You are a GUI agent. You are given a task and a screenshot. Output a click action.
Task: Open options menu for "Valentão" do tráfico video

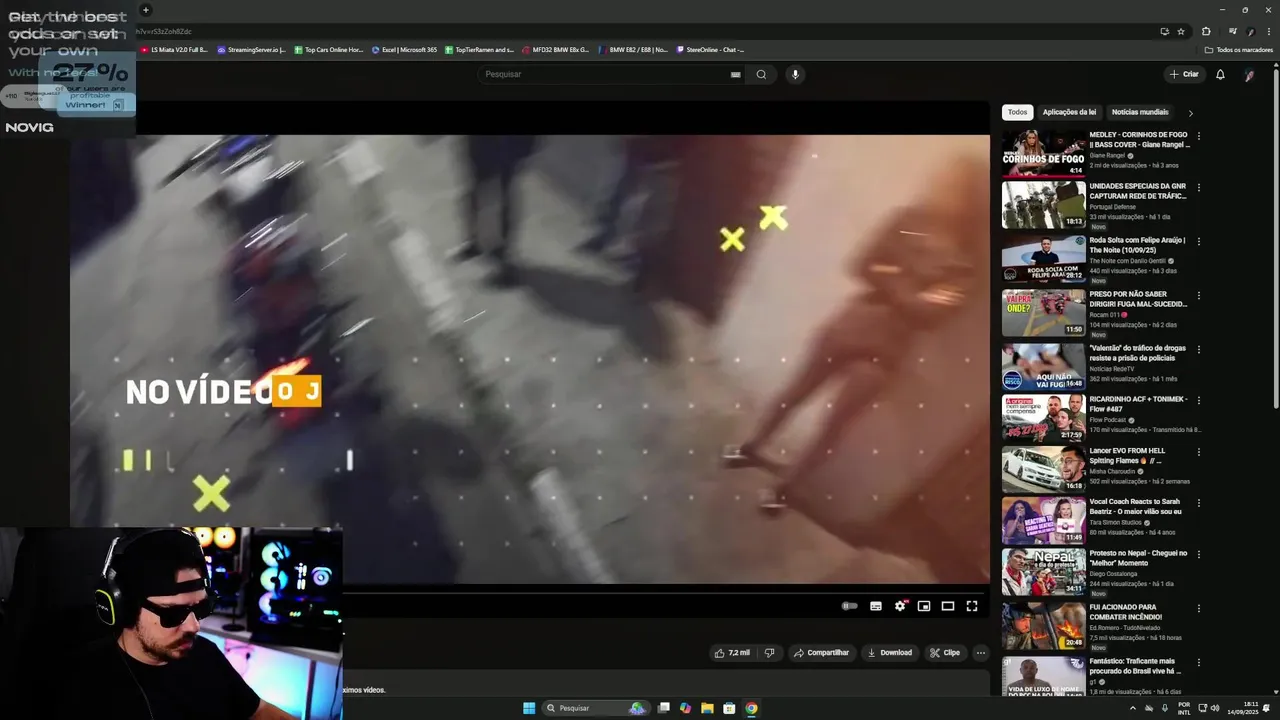click(1198, 350)
